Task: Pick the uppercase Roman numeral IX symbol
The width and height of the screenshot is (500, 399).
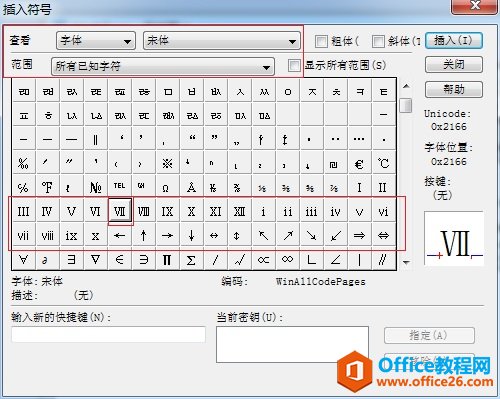Action: coord(168,211)
